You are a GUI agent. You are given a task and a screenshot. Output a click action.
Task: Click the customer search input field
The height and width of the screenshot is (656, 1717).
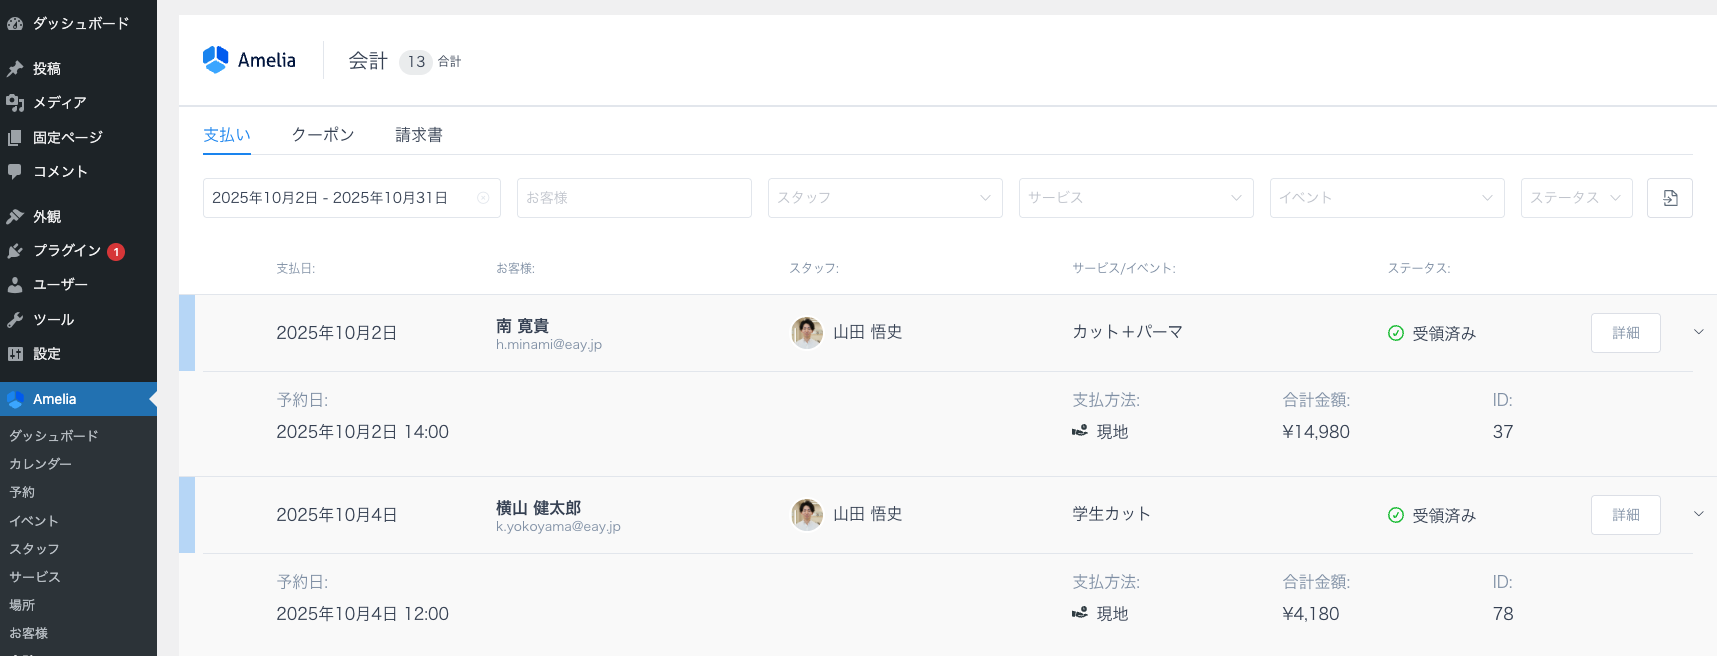tap(634, 198)
